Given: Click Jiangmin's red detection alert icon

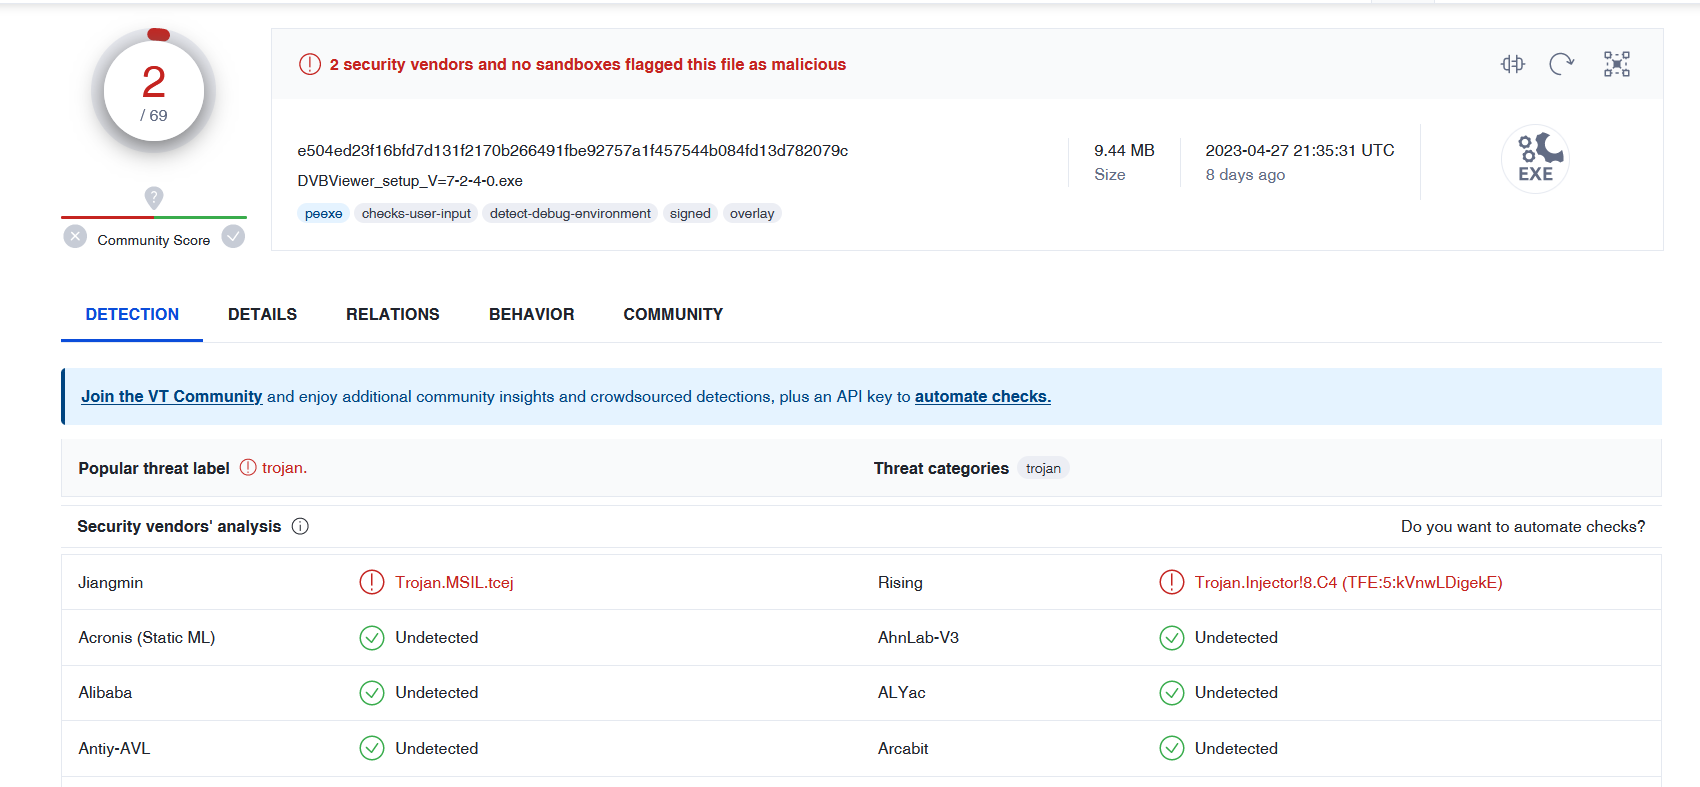Looking at the screenshot, I should 372,582.
